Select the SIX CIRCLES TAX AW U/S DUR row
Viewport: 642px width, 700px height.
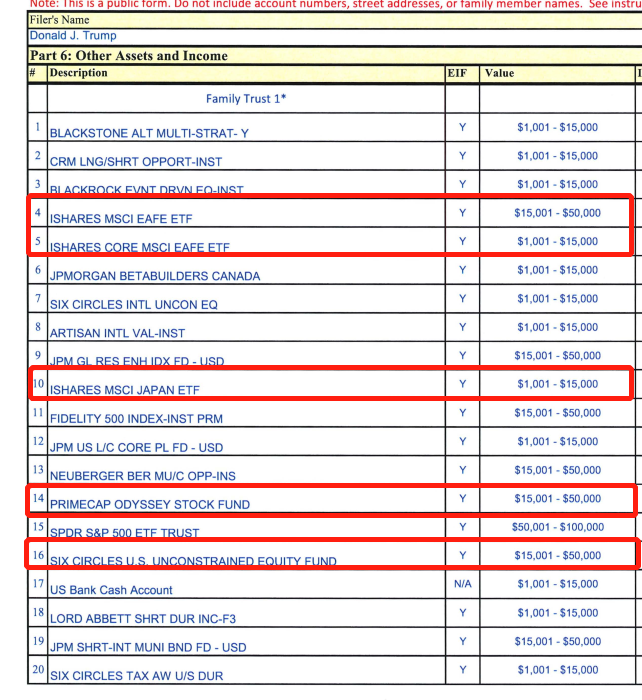[x=137, y=676]
